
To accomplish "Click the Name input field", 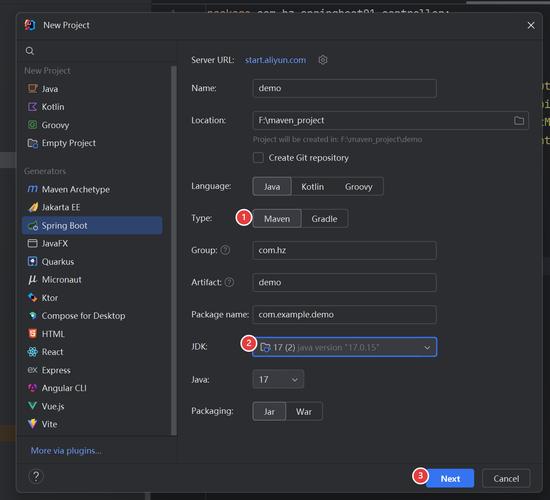I will [x=344, y=88].
